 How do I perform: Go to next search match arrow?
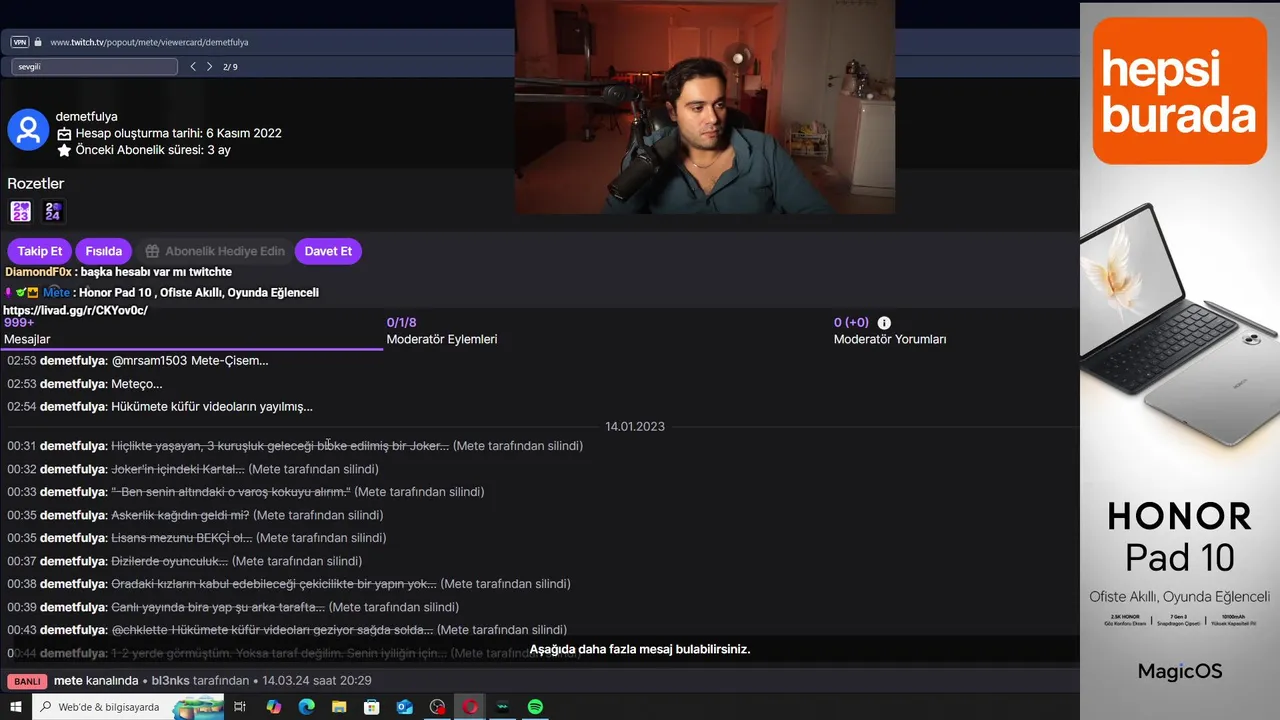(209, 67)
